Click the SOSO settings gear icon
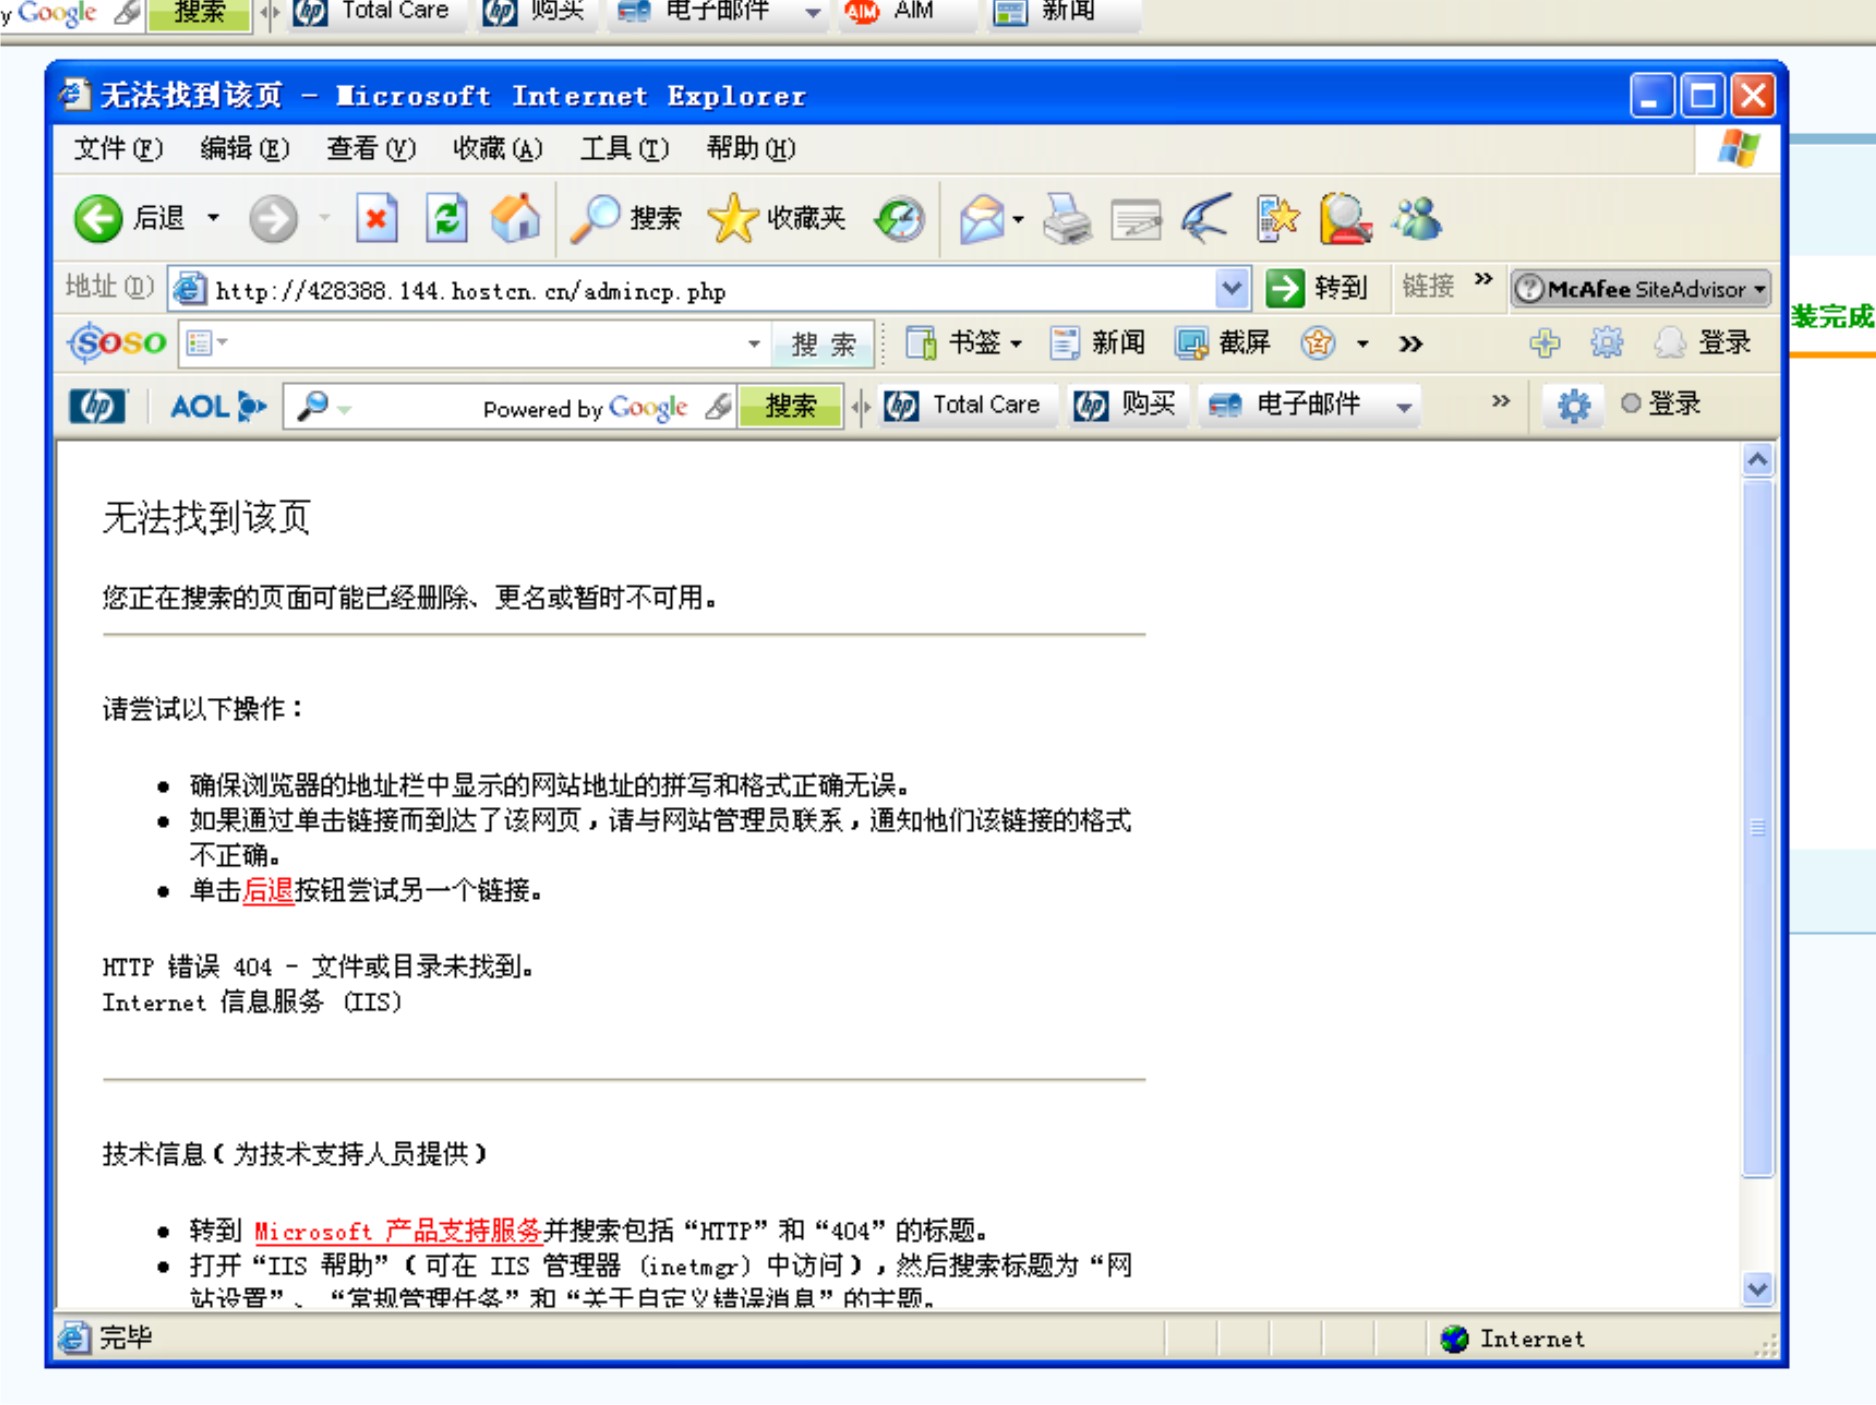The image size is (1876, 1405). click(x=1607, y=343)
